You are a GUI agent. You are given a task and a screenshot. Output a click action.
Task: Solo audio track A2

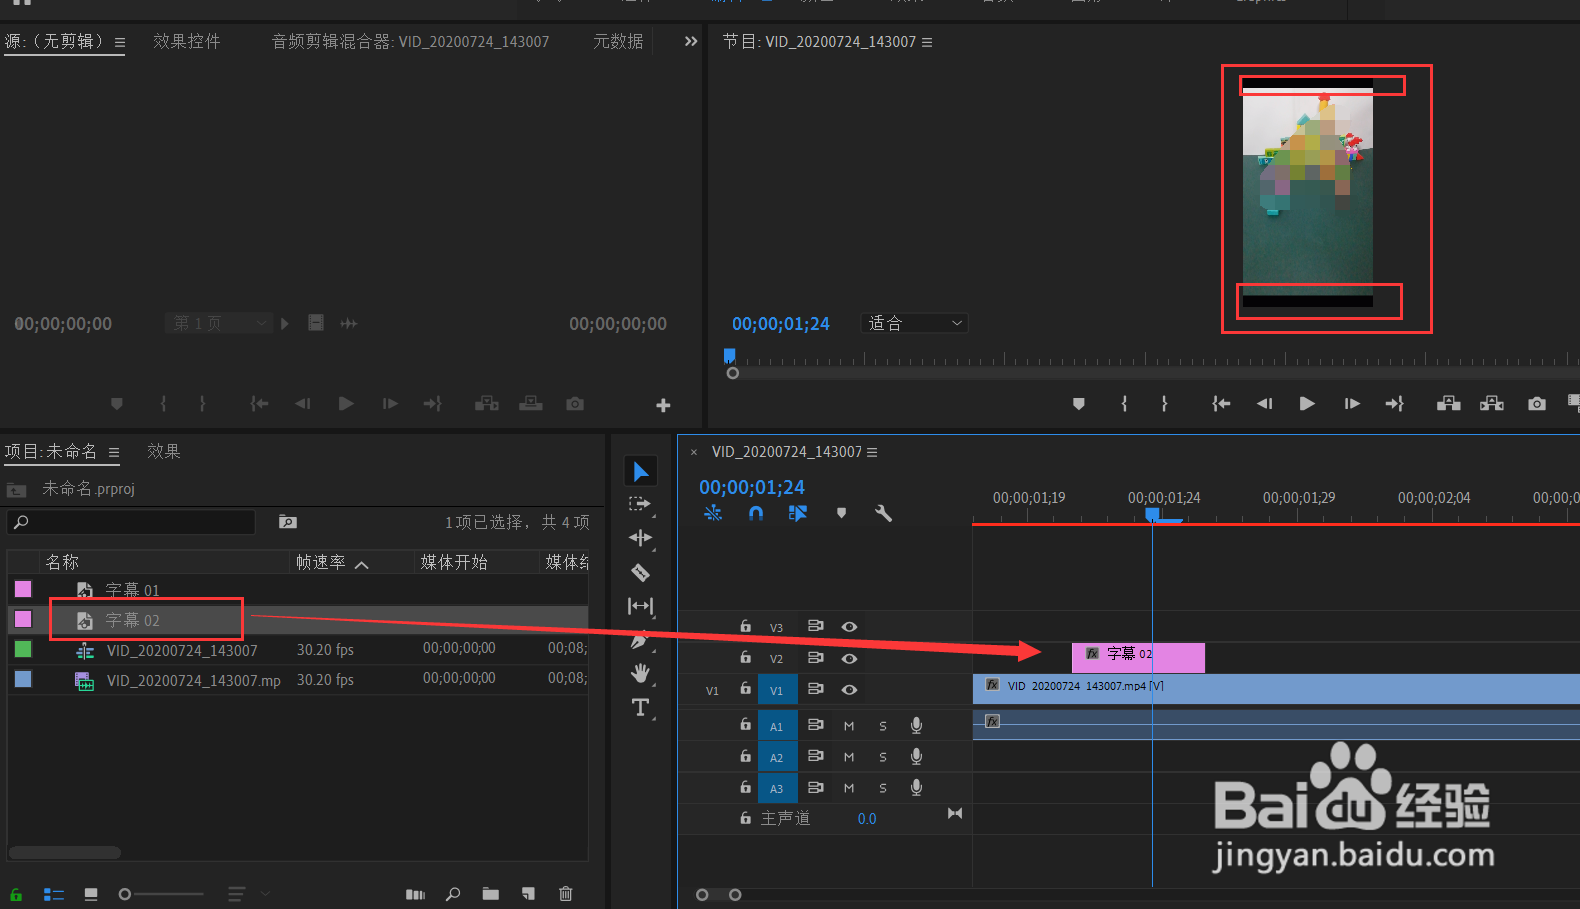pyautogui.click(x=883, y=757)
